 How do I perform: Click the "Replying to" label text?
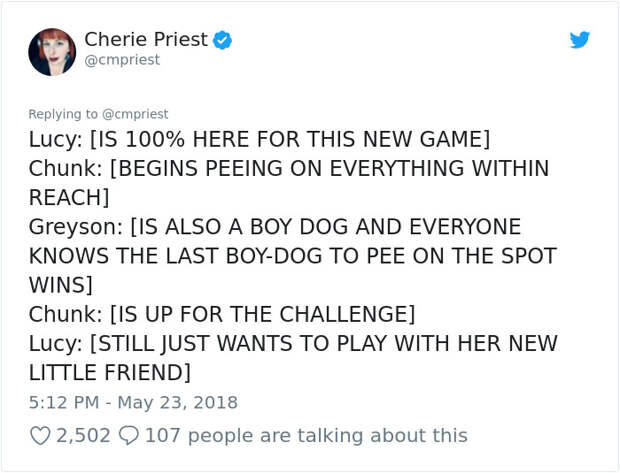pos(63,114)
